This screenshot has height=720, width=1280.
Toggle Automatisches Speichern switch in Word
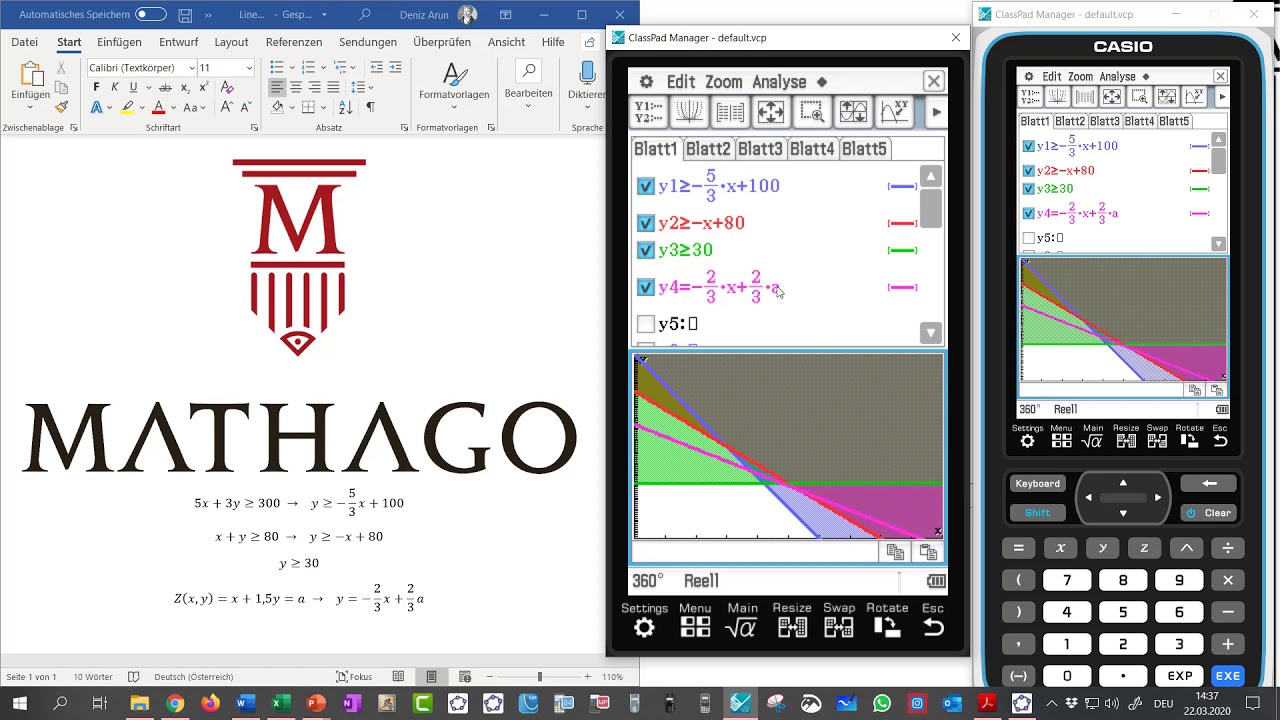151,15
